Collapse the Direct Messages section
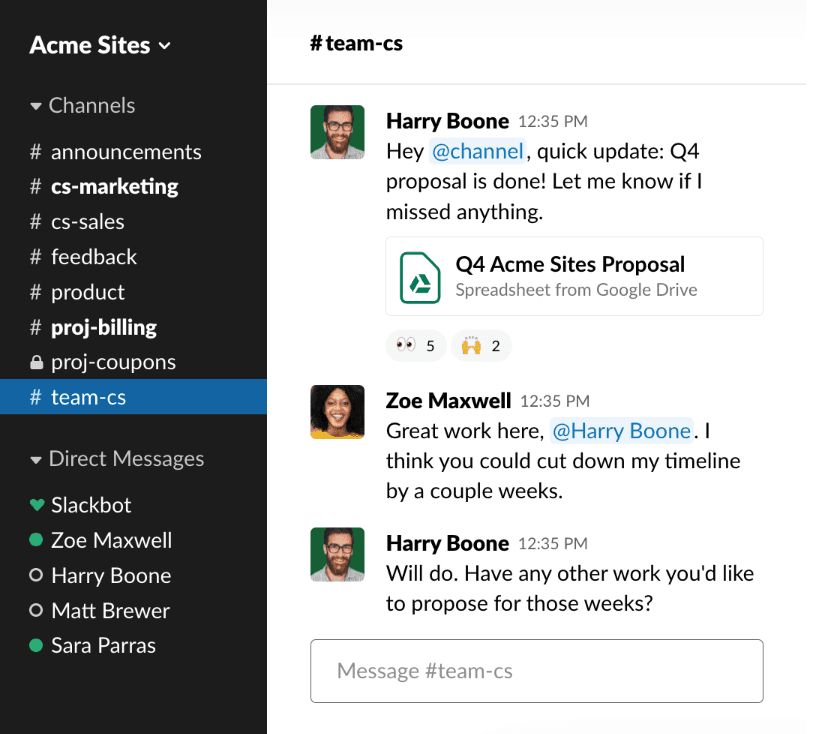This screenshot has height=734, width=831. click(36, 460)
